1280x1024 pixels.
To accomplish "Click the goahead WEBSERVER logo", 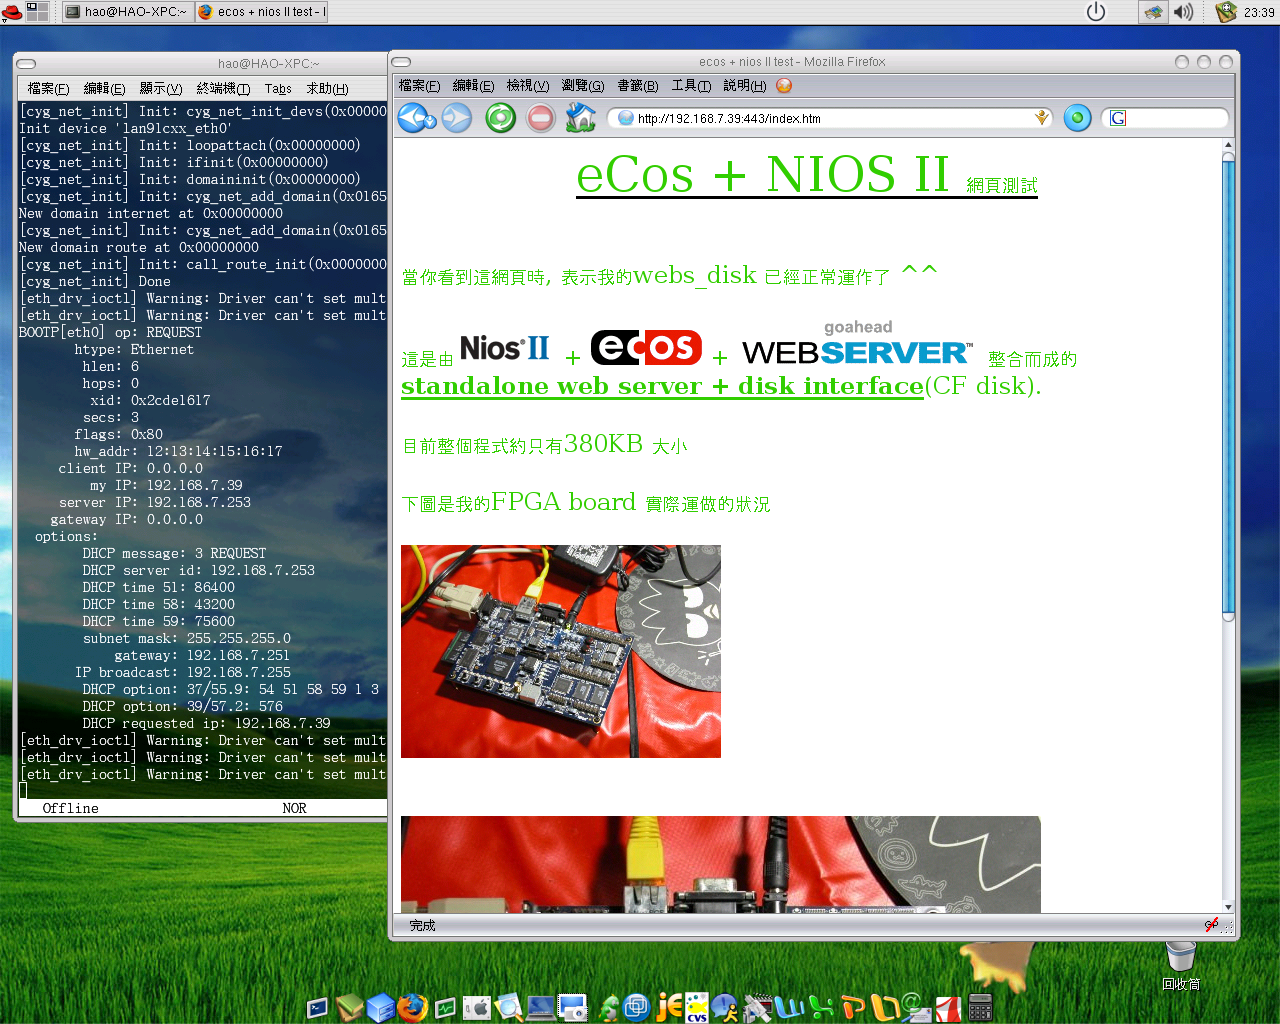I will click(857, 344).
